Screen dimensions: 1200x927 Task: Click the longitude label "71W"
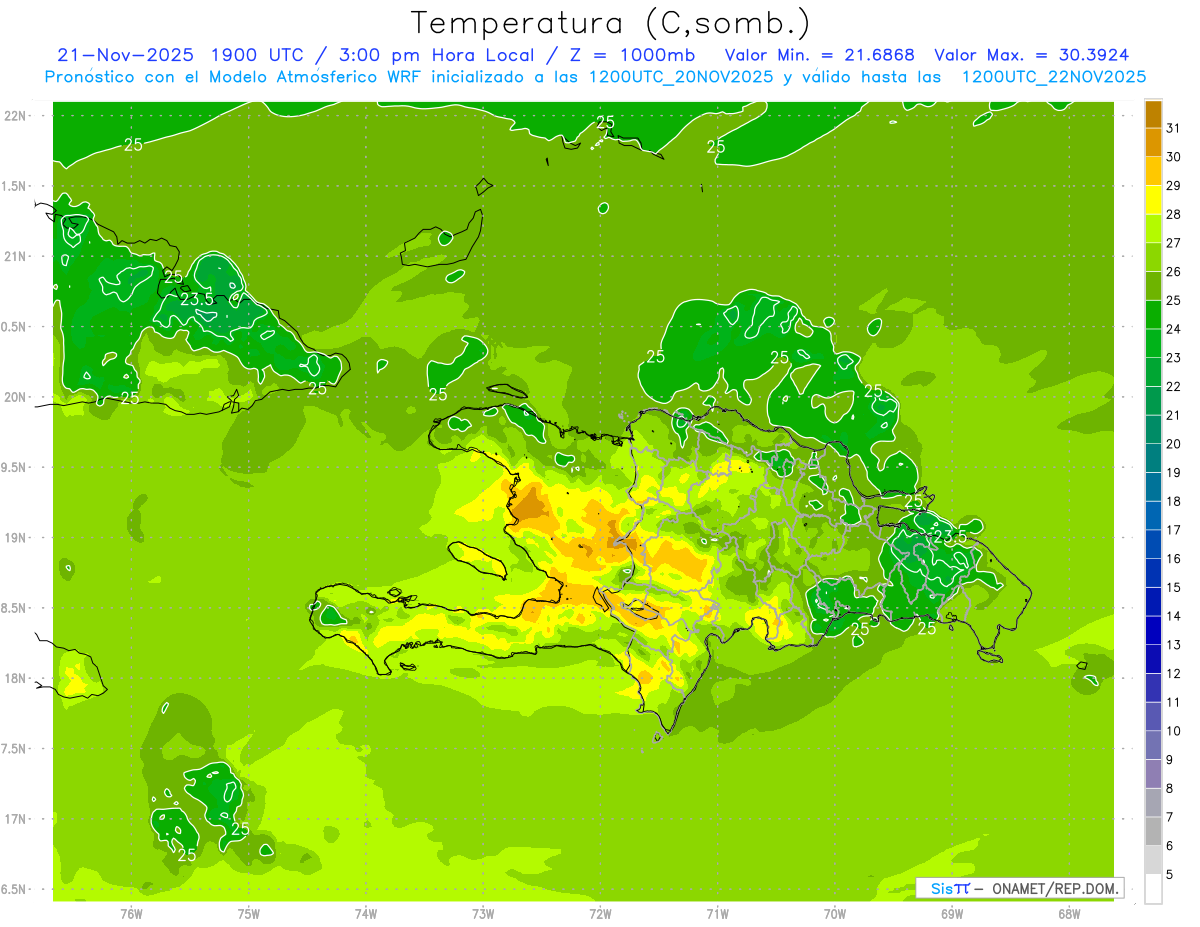point(717,914)
